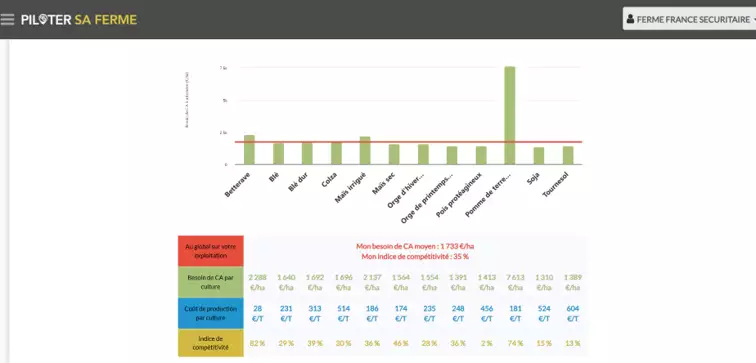Screen dimensions: 756x363
Task: Select the green Besoin de CA header
Action: click(x=211, y=282)
